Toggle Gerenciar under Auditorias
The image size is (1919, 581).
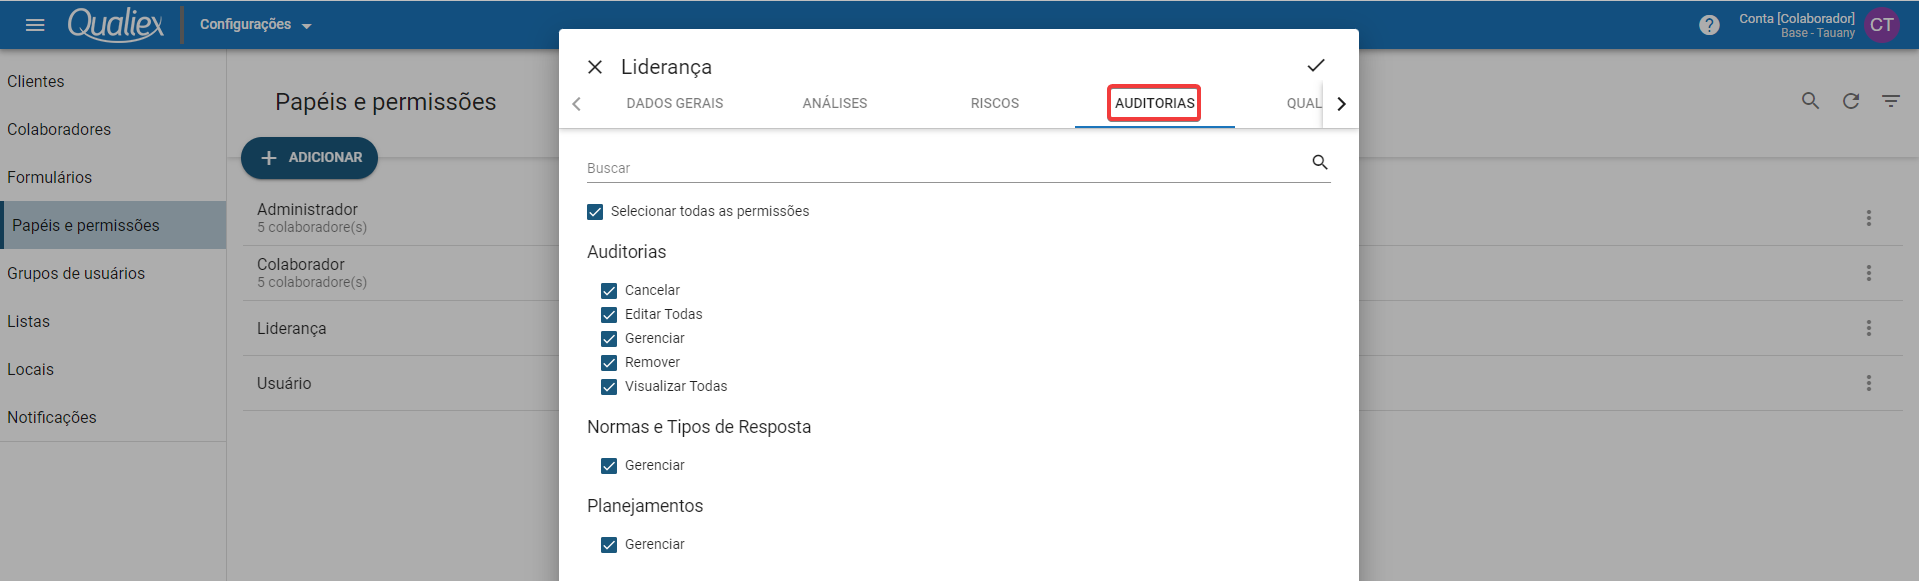[609, 339]
